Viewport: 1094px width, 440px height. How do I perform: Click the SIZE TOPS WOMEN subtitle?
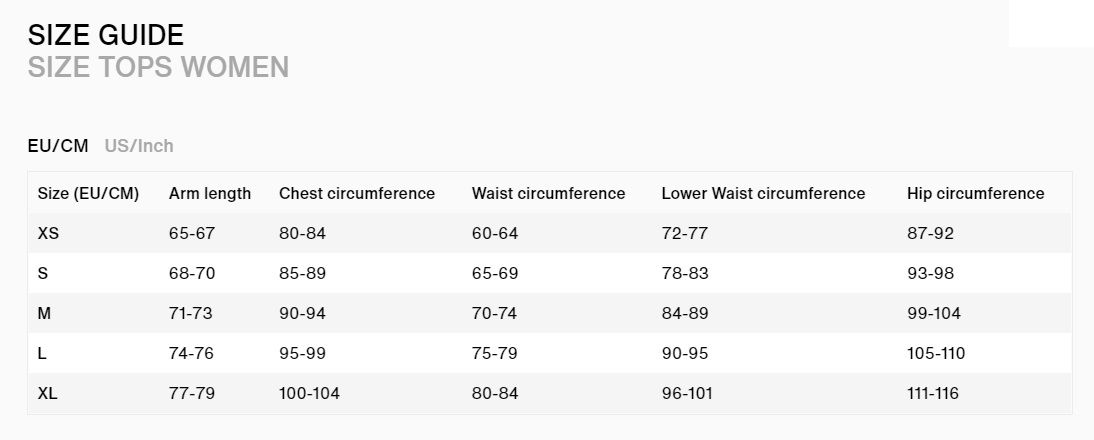158,67
